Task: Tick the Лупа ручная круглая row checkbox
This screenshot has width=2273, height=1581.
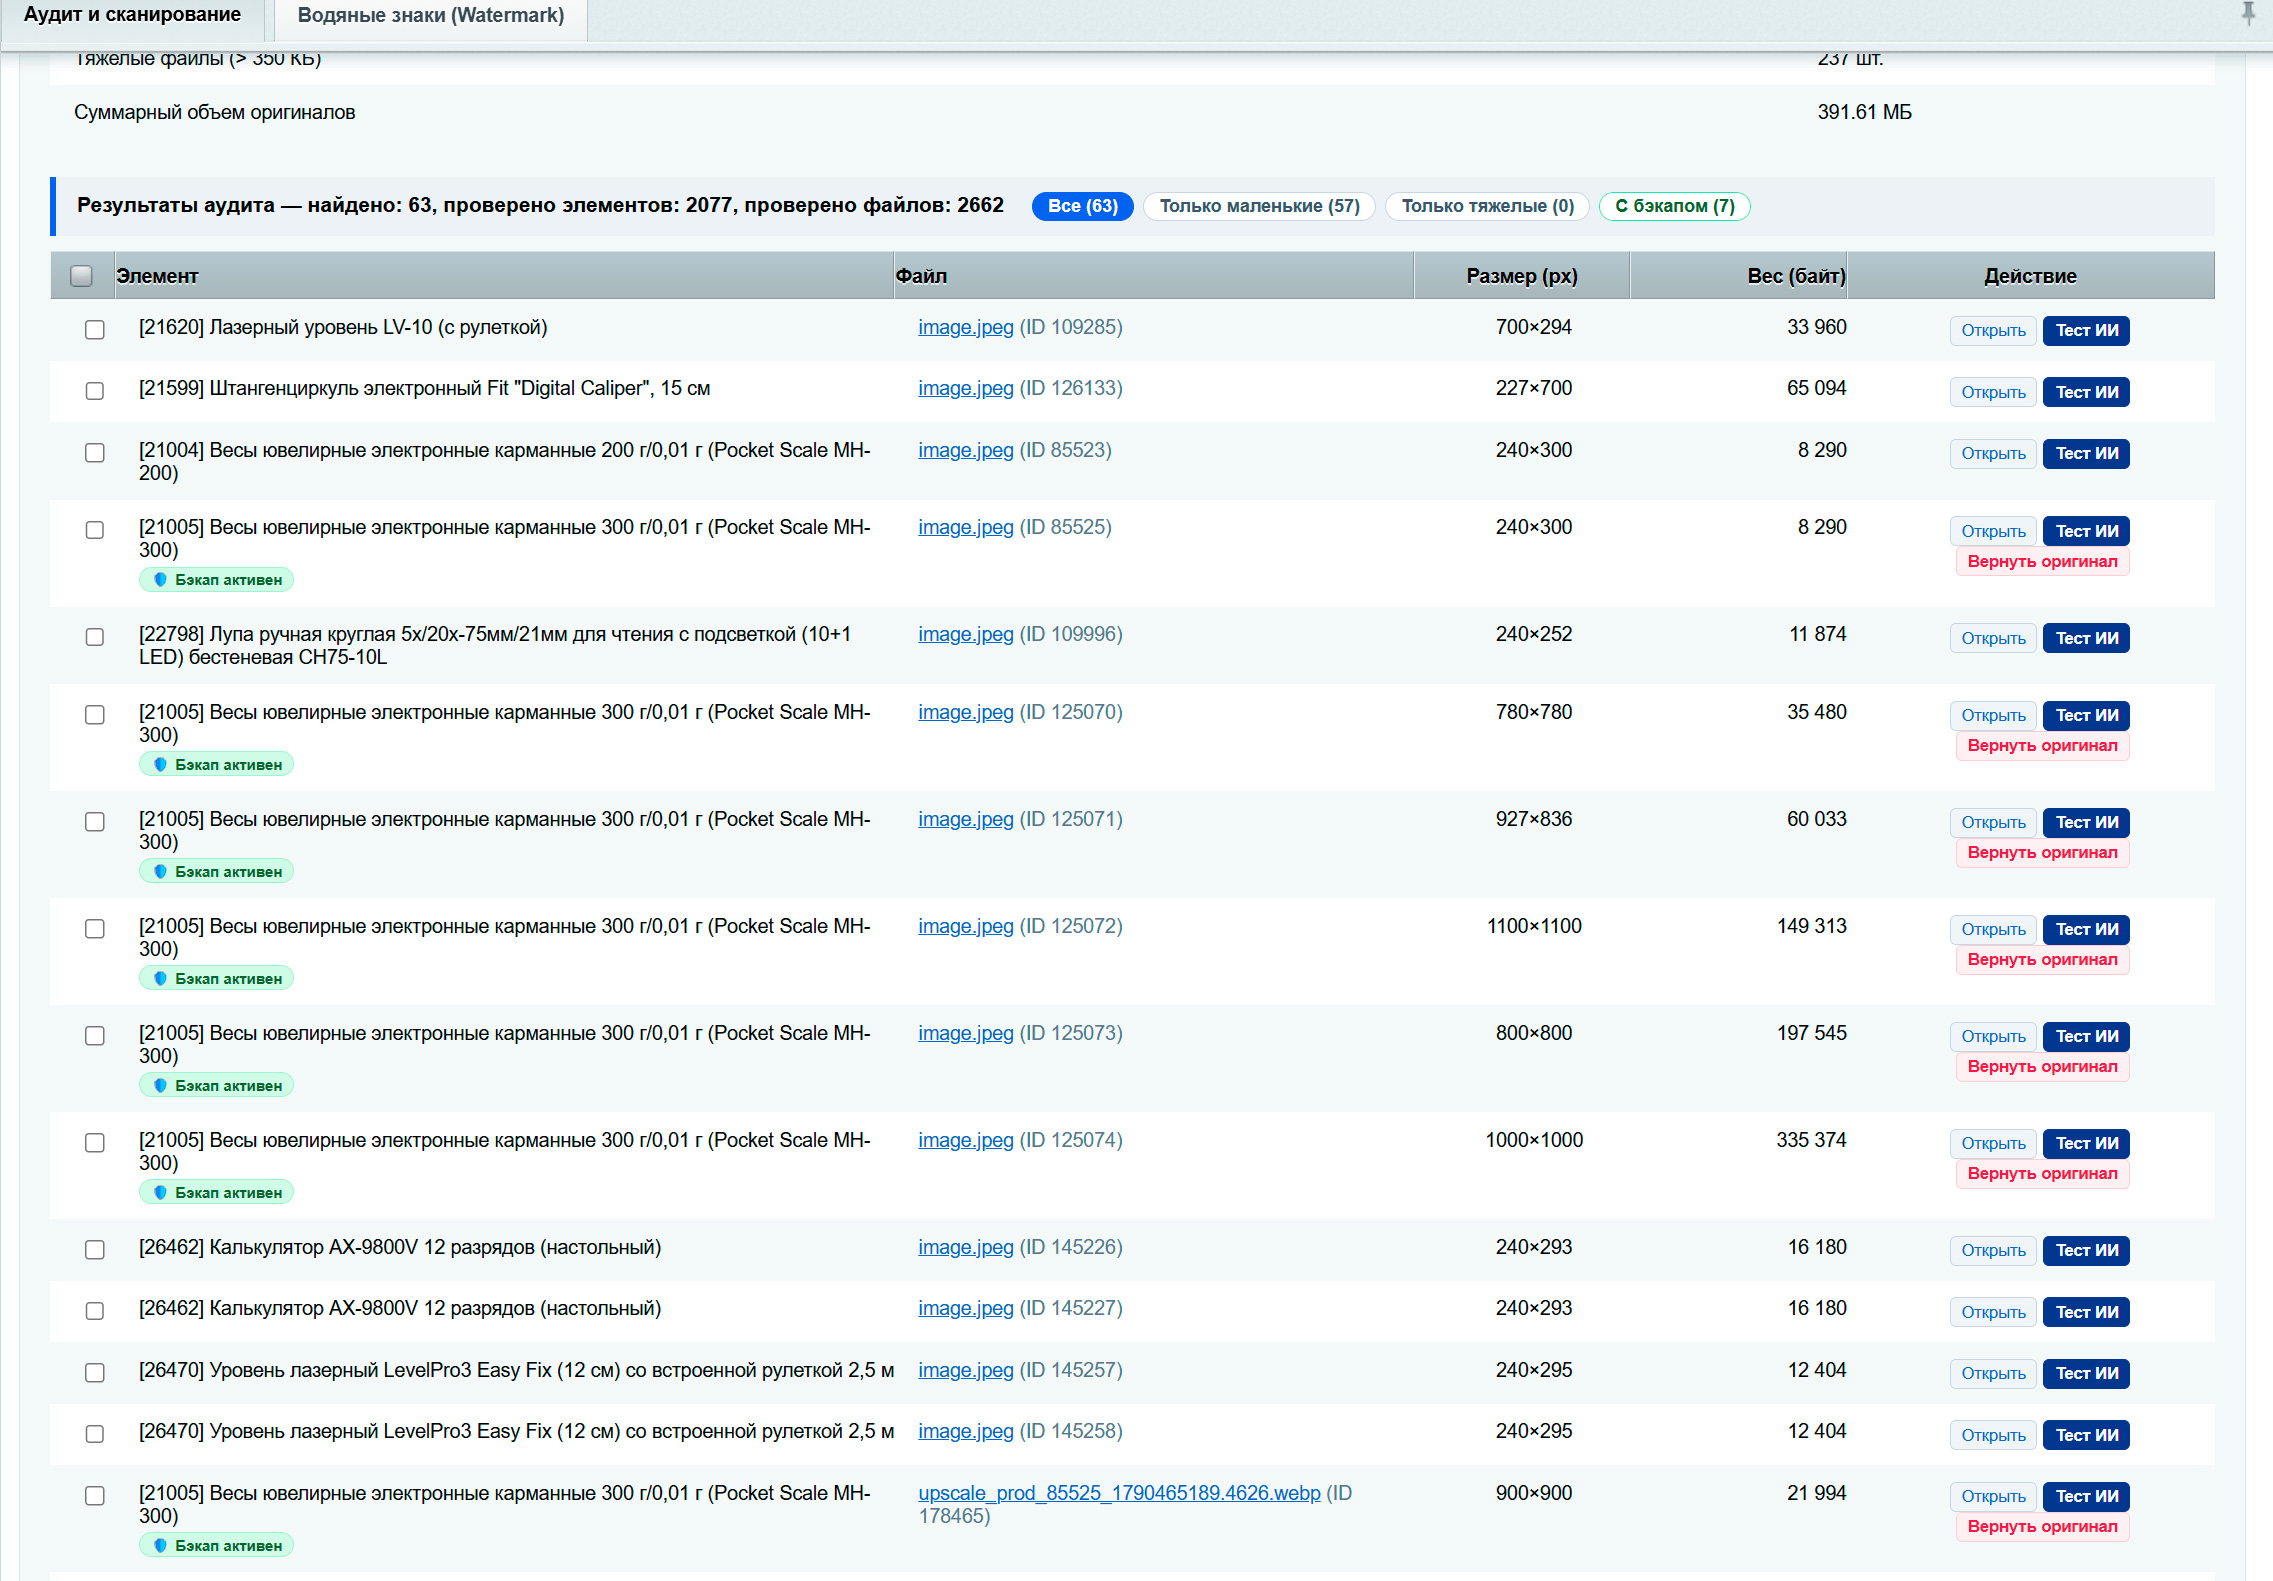Action: [95, 636]
